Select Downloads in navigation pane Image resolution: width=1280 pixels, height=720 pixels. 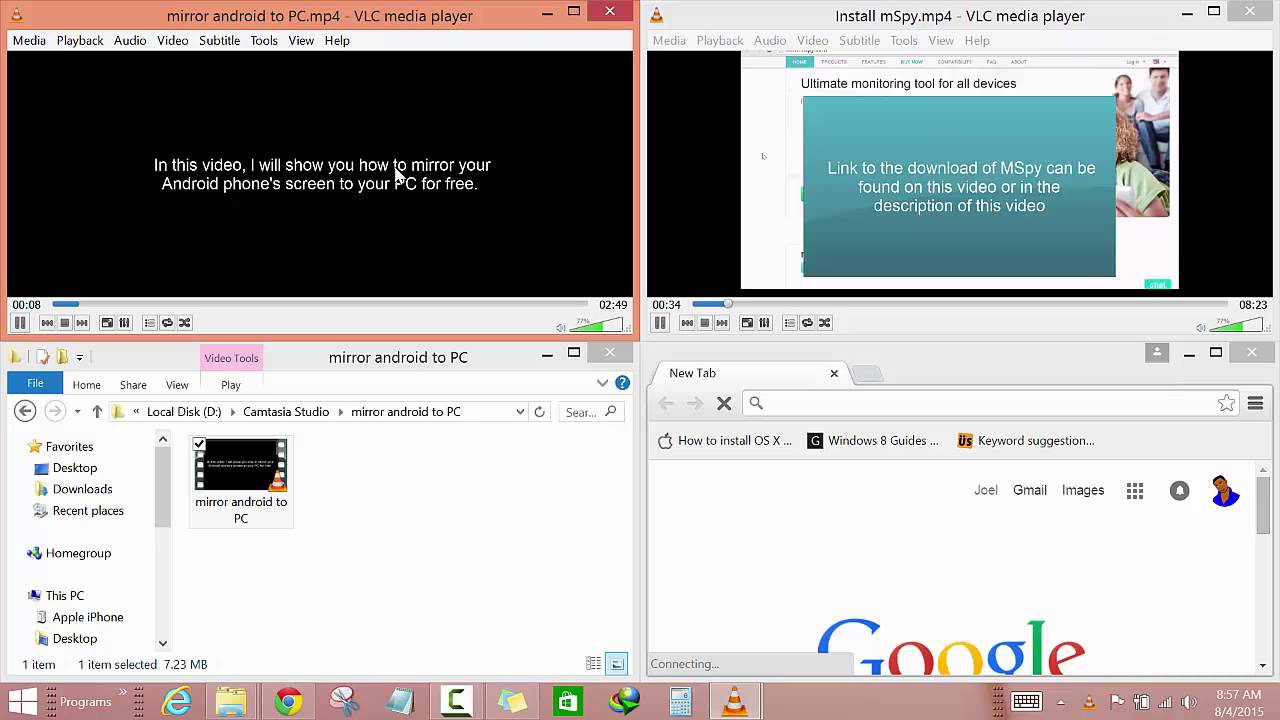tap(82, 489)
